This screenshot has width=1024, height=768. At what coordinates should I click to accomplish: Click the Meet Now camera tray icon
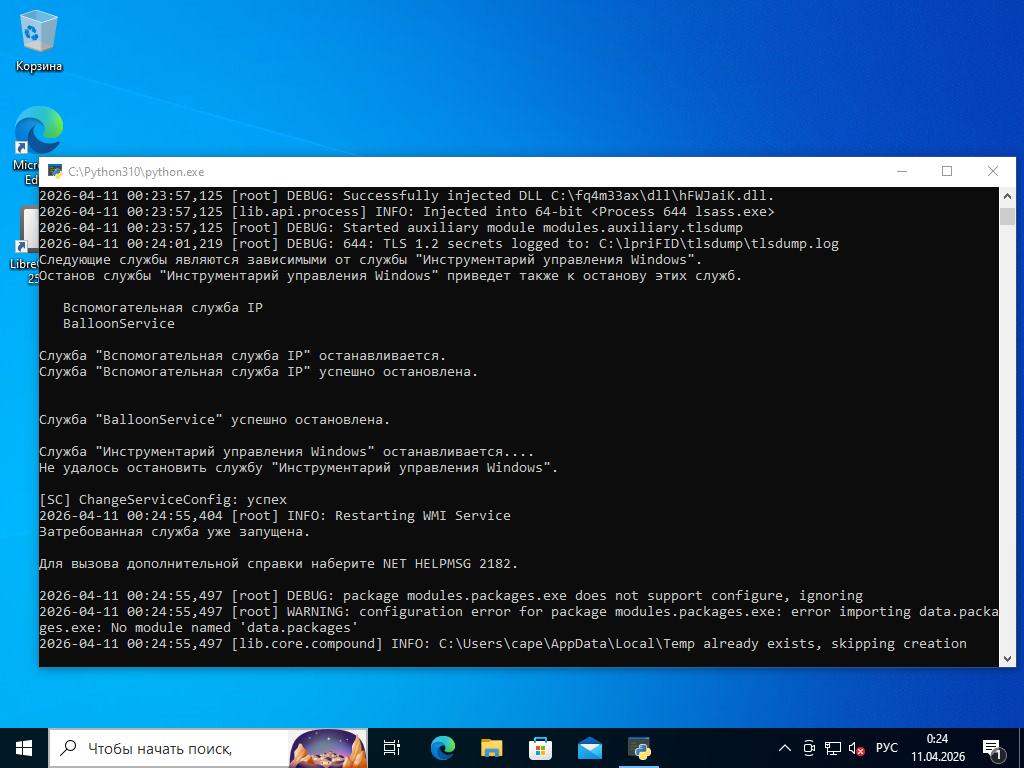[x=809, y=748]
